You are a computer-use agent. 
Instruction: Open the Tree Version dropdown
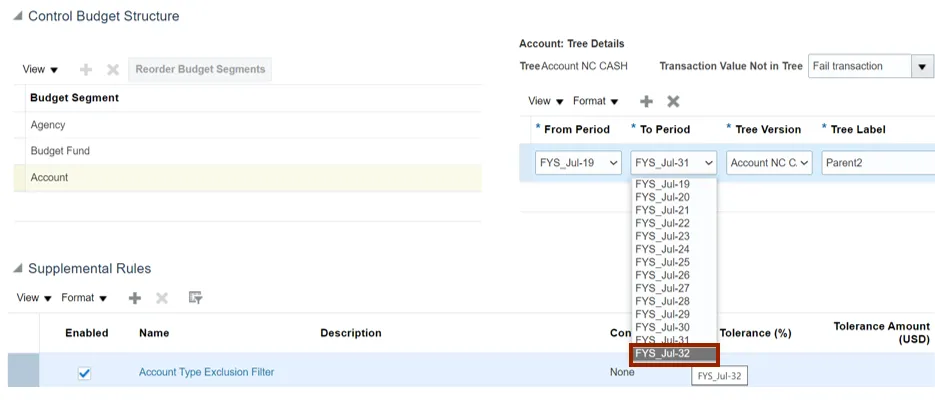(769, 163)
